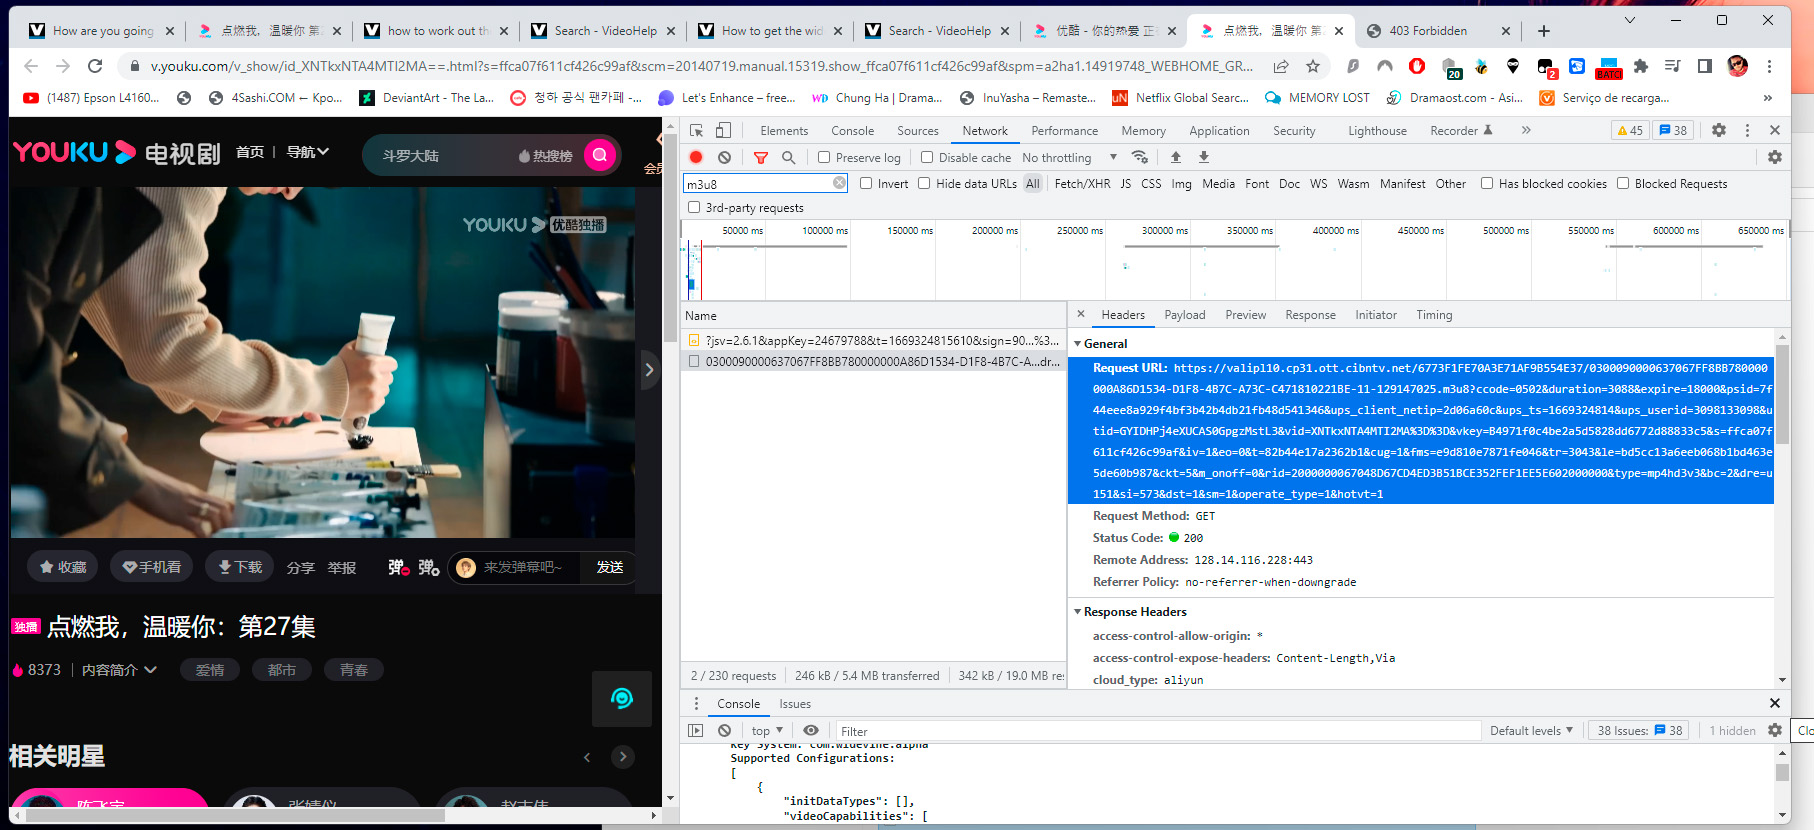Open the network search magnifier
Screen dimensions: 1814x830
(789, 157)
